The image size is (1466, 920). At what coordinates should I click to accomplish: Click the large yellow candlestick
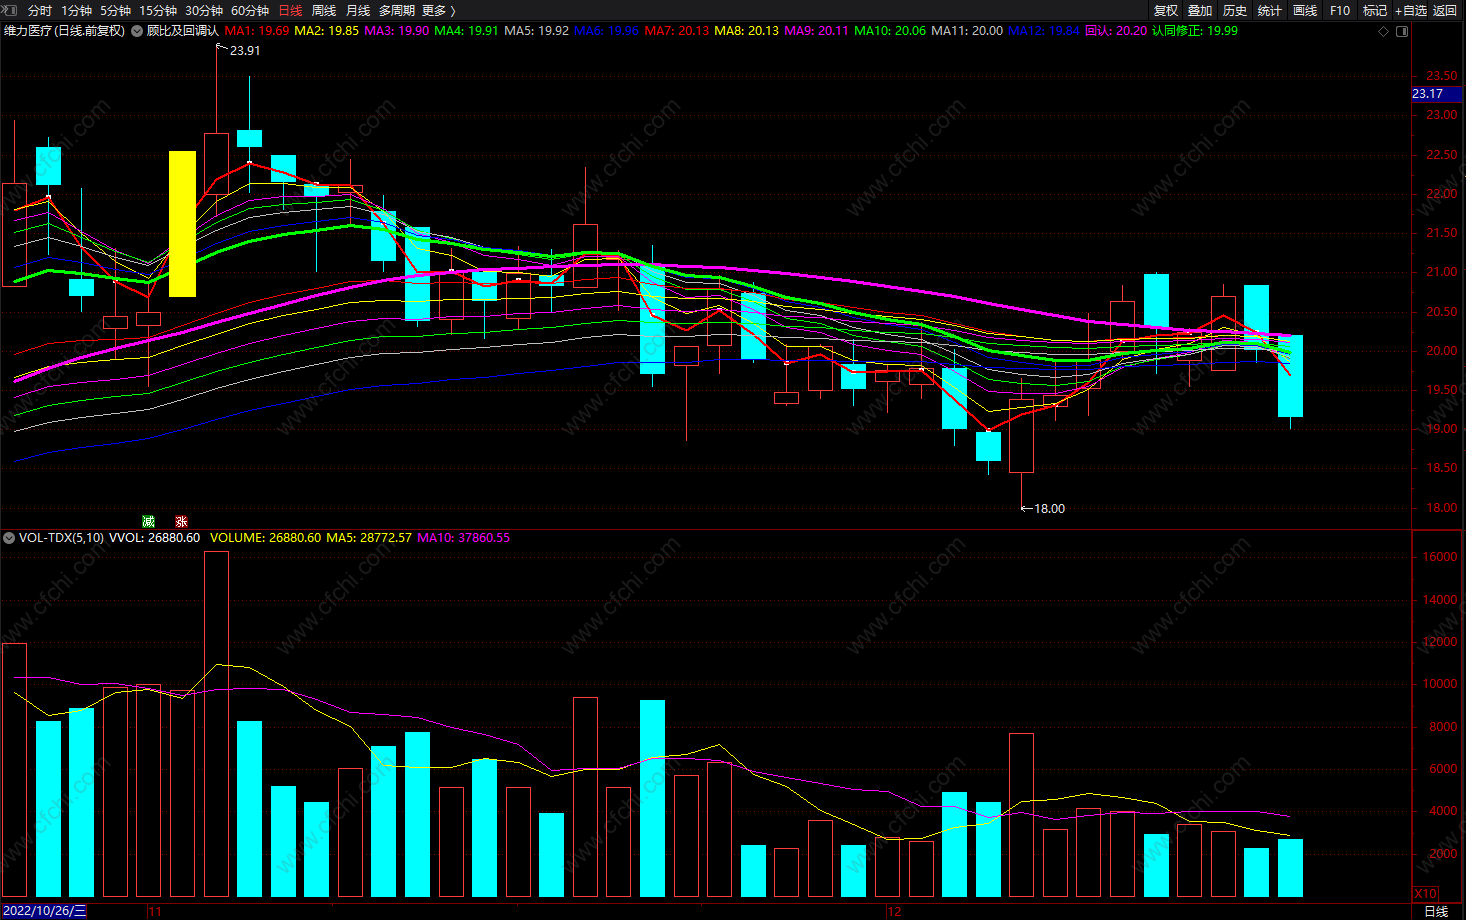182,224
